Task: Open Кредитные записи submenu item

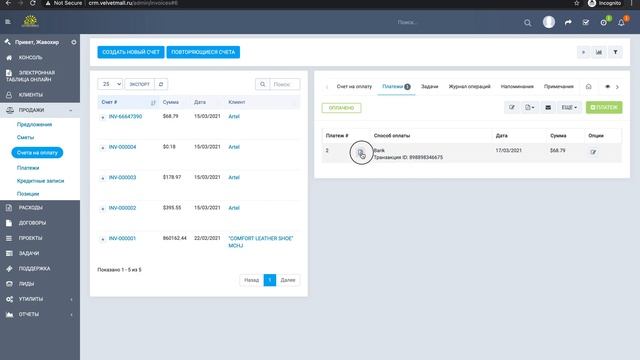Action: point(40,181)
